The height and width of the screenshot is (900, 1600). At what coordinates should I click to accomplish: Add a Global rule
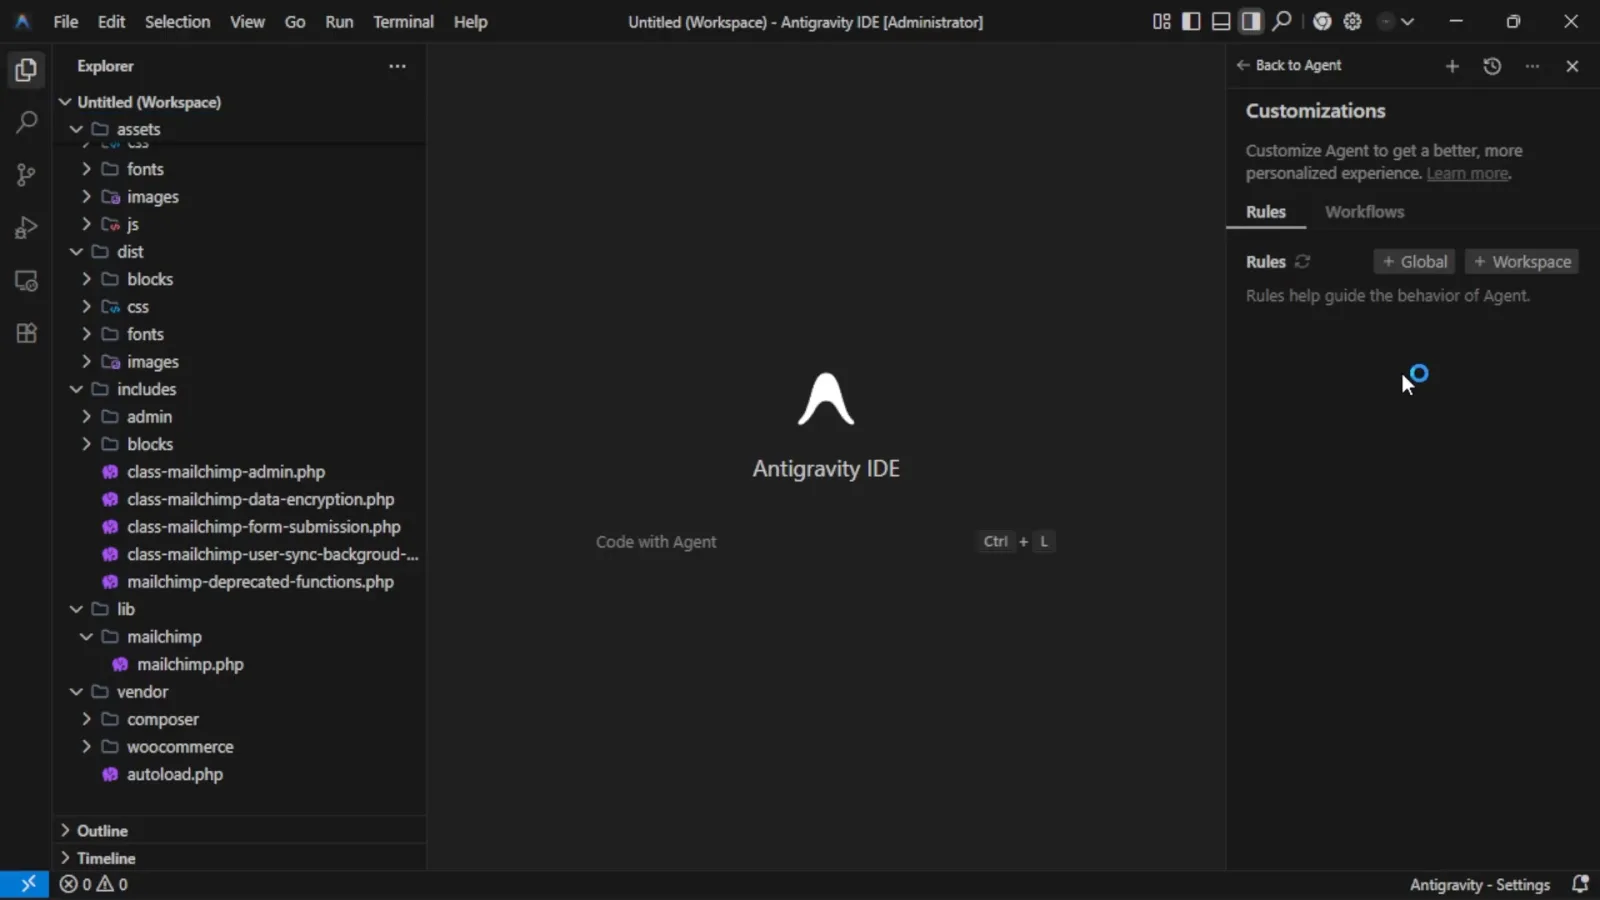click(x=1414, y=262)
